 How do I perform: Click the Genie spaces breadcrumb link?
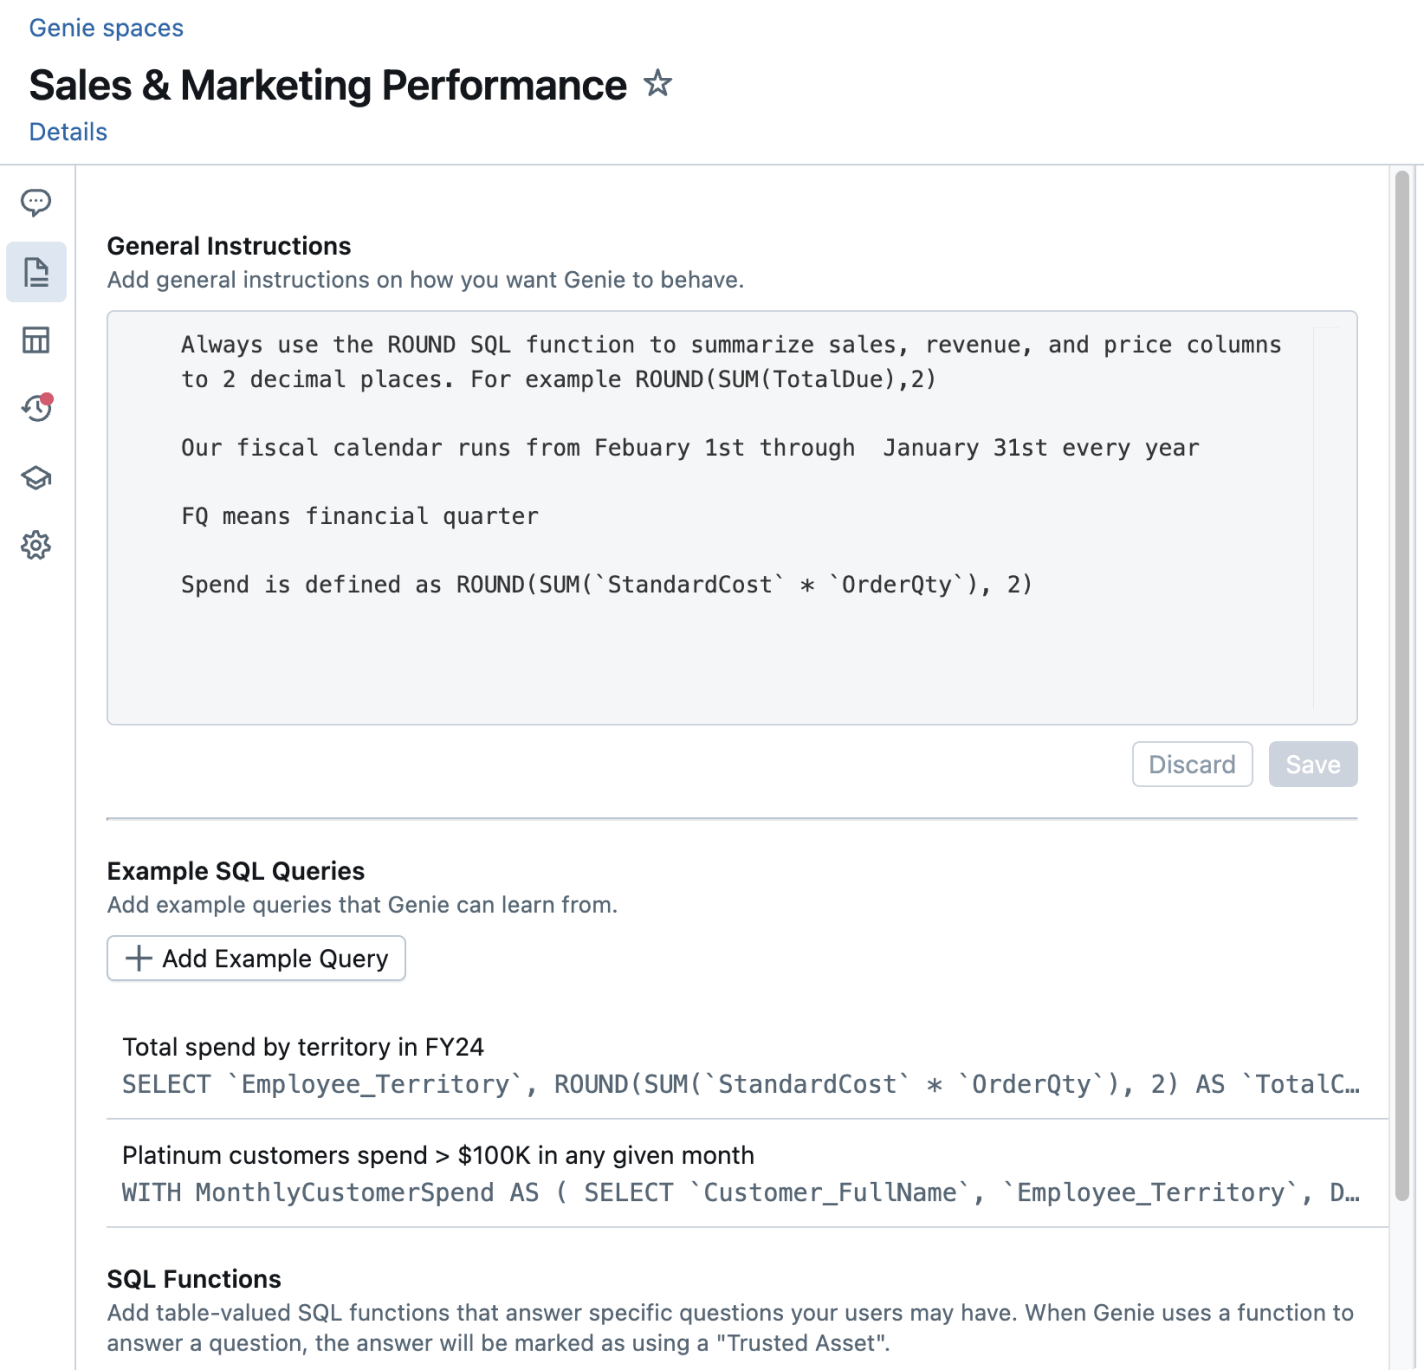point(106,28)
